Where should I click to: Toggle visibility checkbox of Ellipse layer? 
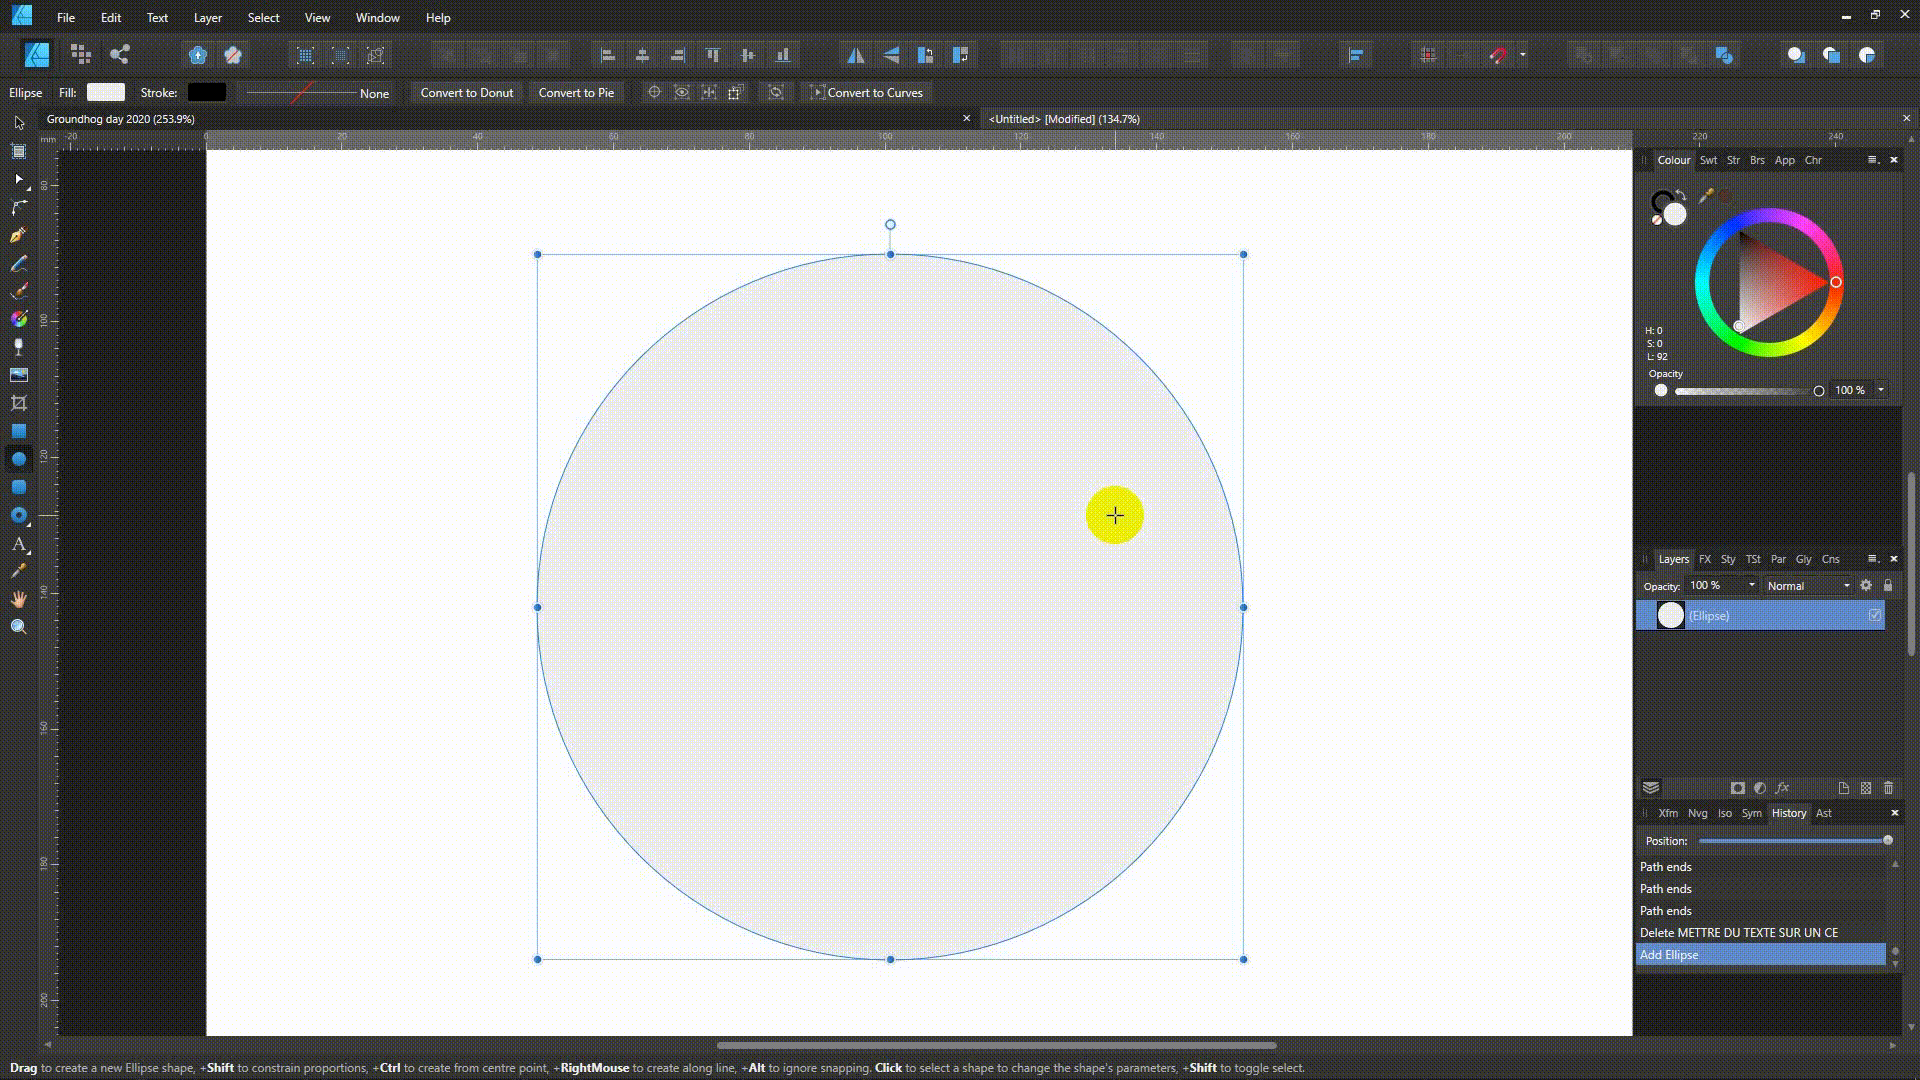1875,616
